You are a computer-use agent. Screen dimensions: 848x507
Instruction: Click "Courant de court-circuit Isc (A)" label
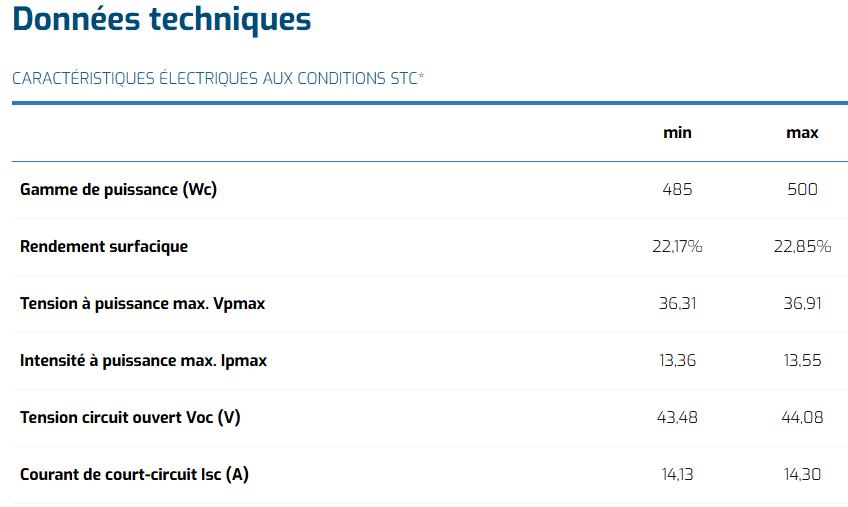point(134,474)
